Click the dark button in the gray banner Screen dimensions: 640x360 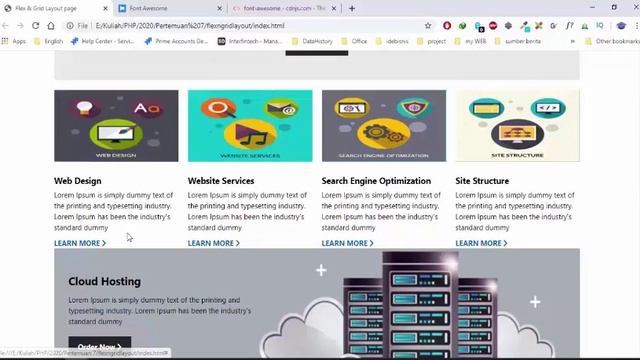click(317, 53)
